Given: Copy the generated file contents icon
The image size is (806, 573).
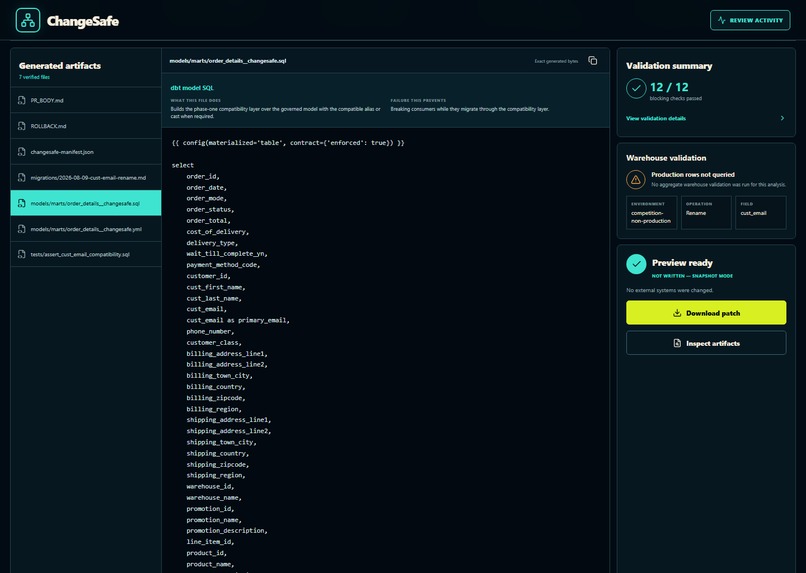Looking at the screenshot, I should pyautogui.click(x=593, y=61).
